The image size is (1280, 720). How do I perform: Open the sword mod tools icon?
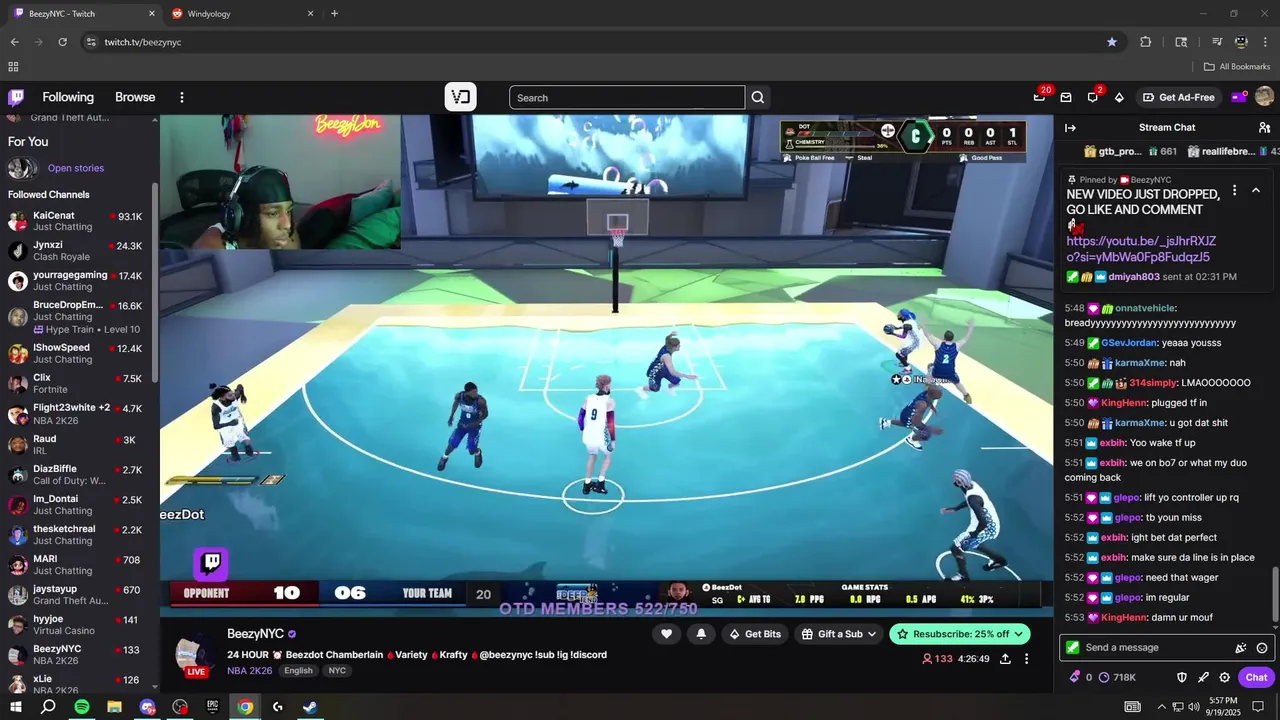1203,677
